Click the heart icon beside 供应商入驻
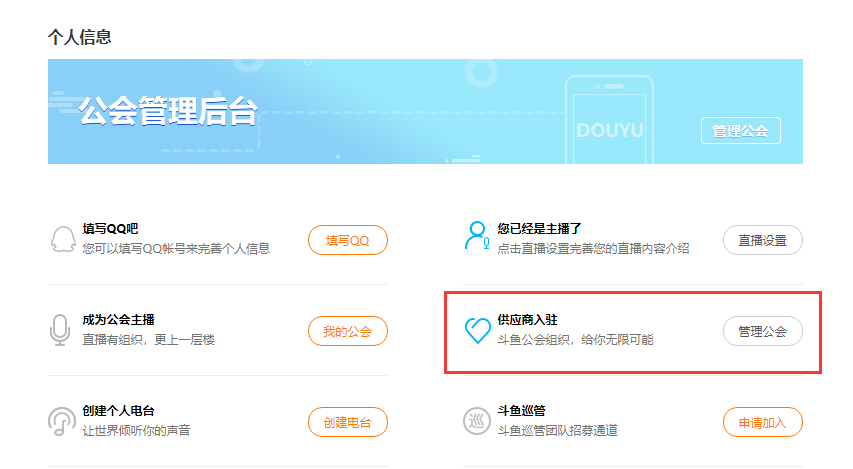Screen dimensions: 853x469 tap(477, 331)
